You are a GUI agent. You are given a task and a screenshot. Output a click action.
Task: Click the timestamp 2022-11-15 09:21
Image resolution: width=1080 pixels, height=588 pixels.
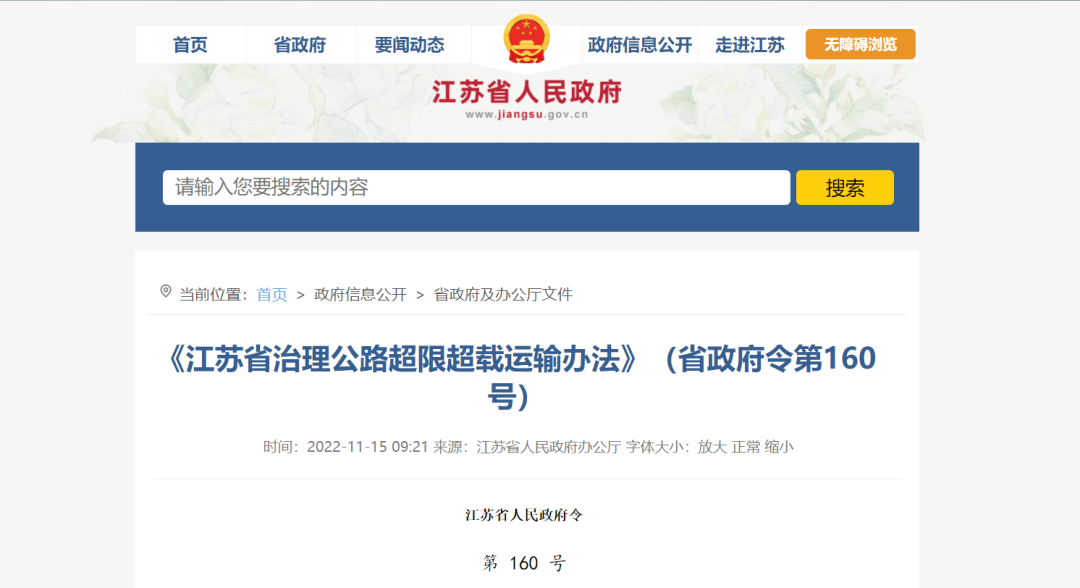(x=367, y=447)
